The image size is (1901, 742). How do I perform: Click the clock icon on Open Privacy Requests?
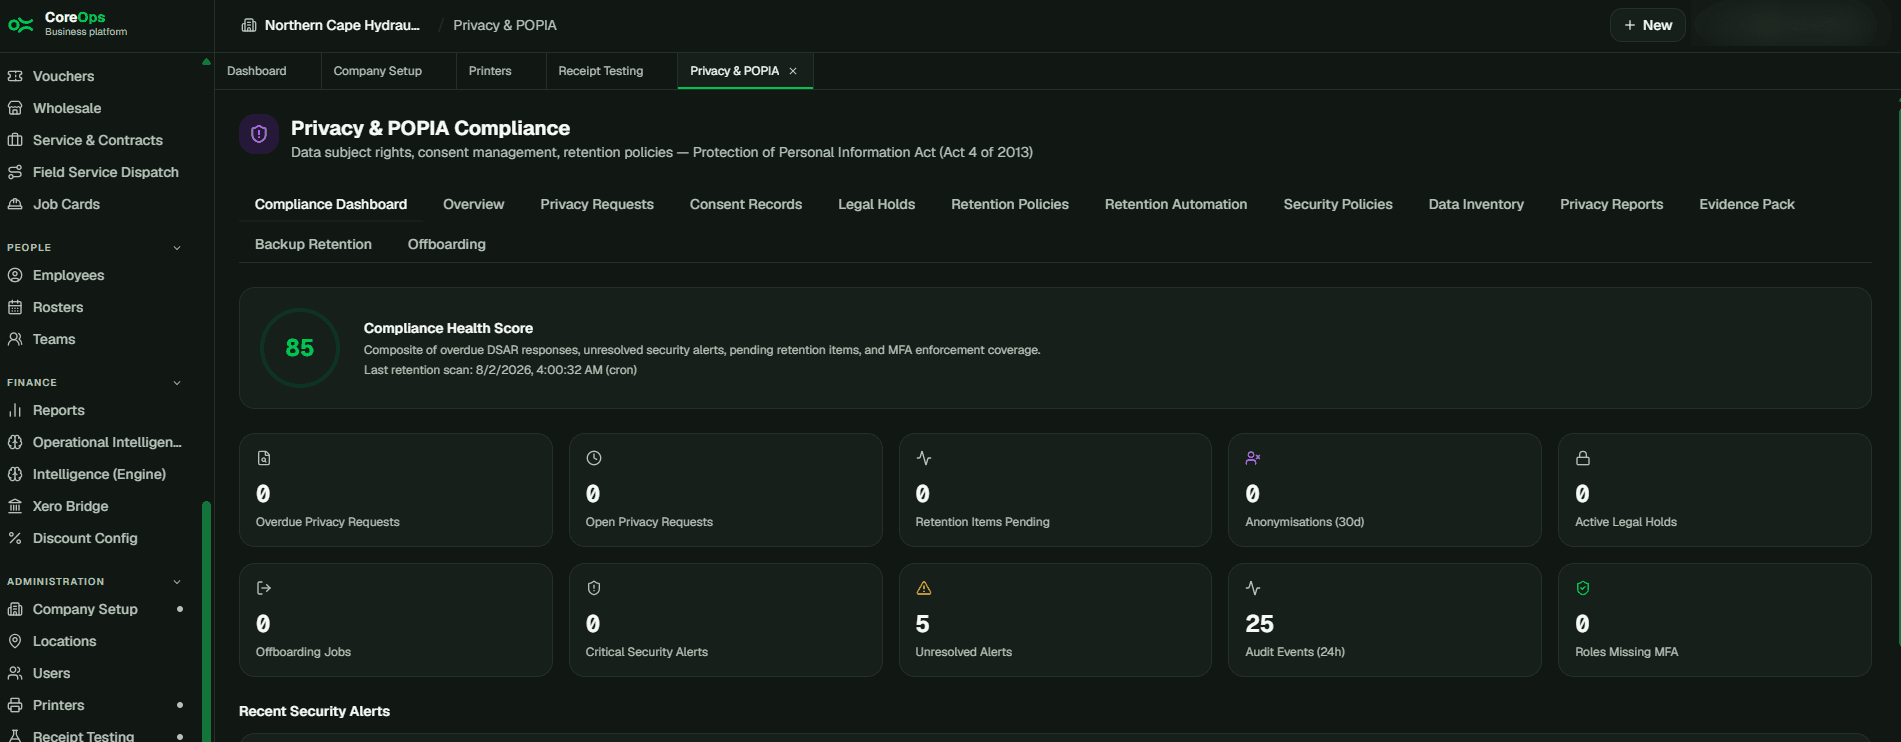coord(594,458)
